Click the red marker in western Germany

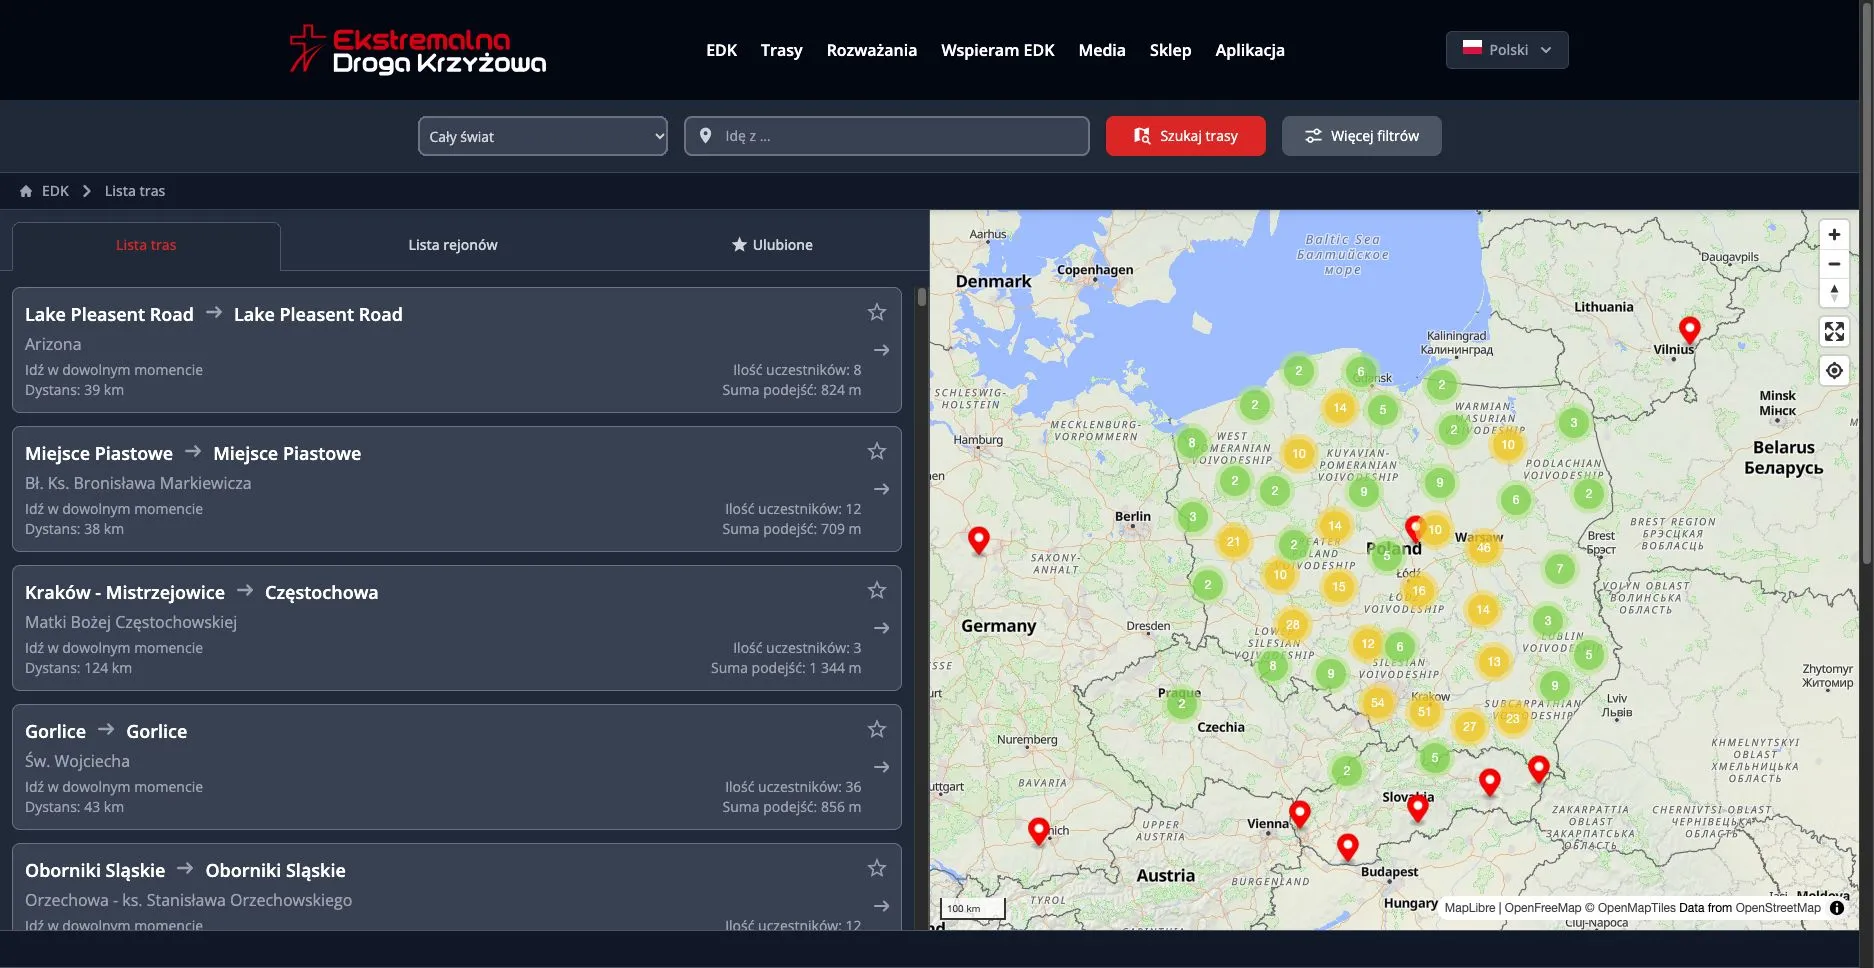click(979, 540)
